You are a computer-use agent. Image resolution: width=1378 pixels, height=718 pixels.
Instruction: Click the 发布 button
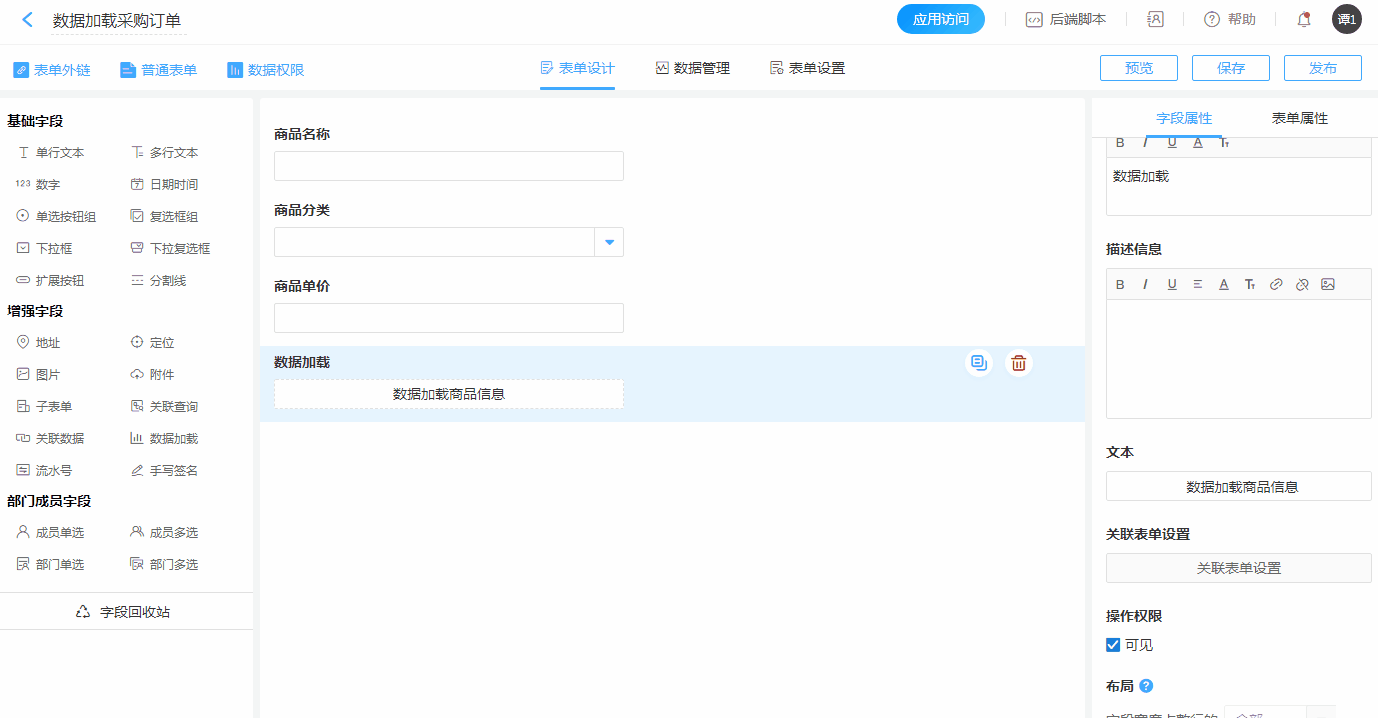click(x=1322, y=68)
